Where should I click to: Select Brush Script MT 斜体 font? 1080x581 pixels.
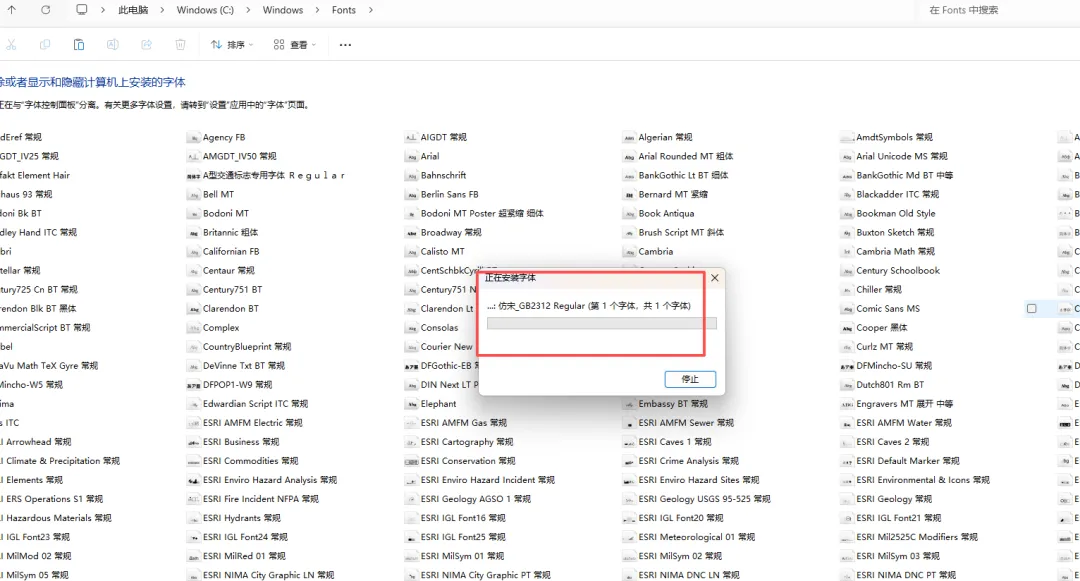point(681,233)
